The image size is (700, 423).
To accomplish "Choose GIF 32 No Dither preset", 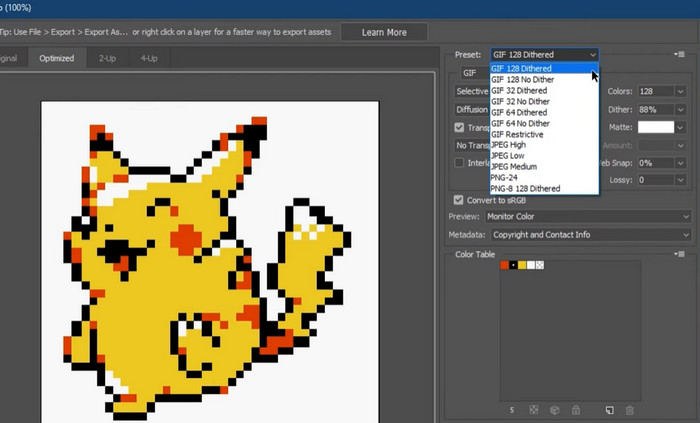I will pyautogui.click(x=545, y=101).
